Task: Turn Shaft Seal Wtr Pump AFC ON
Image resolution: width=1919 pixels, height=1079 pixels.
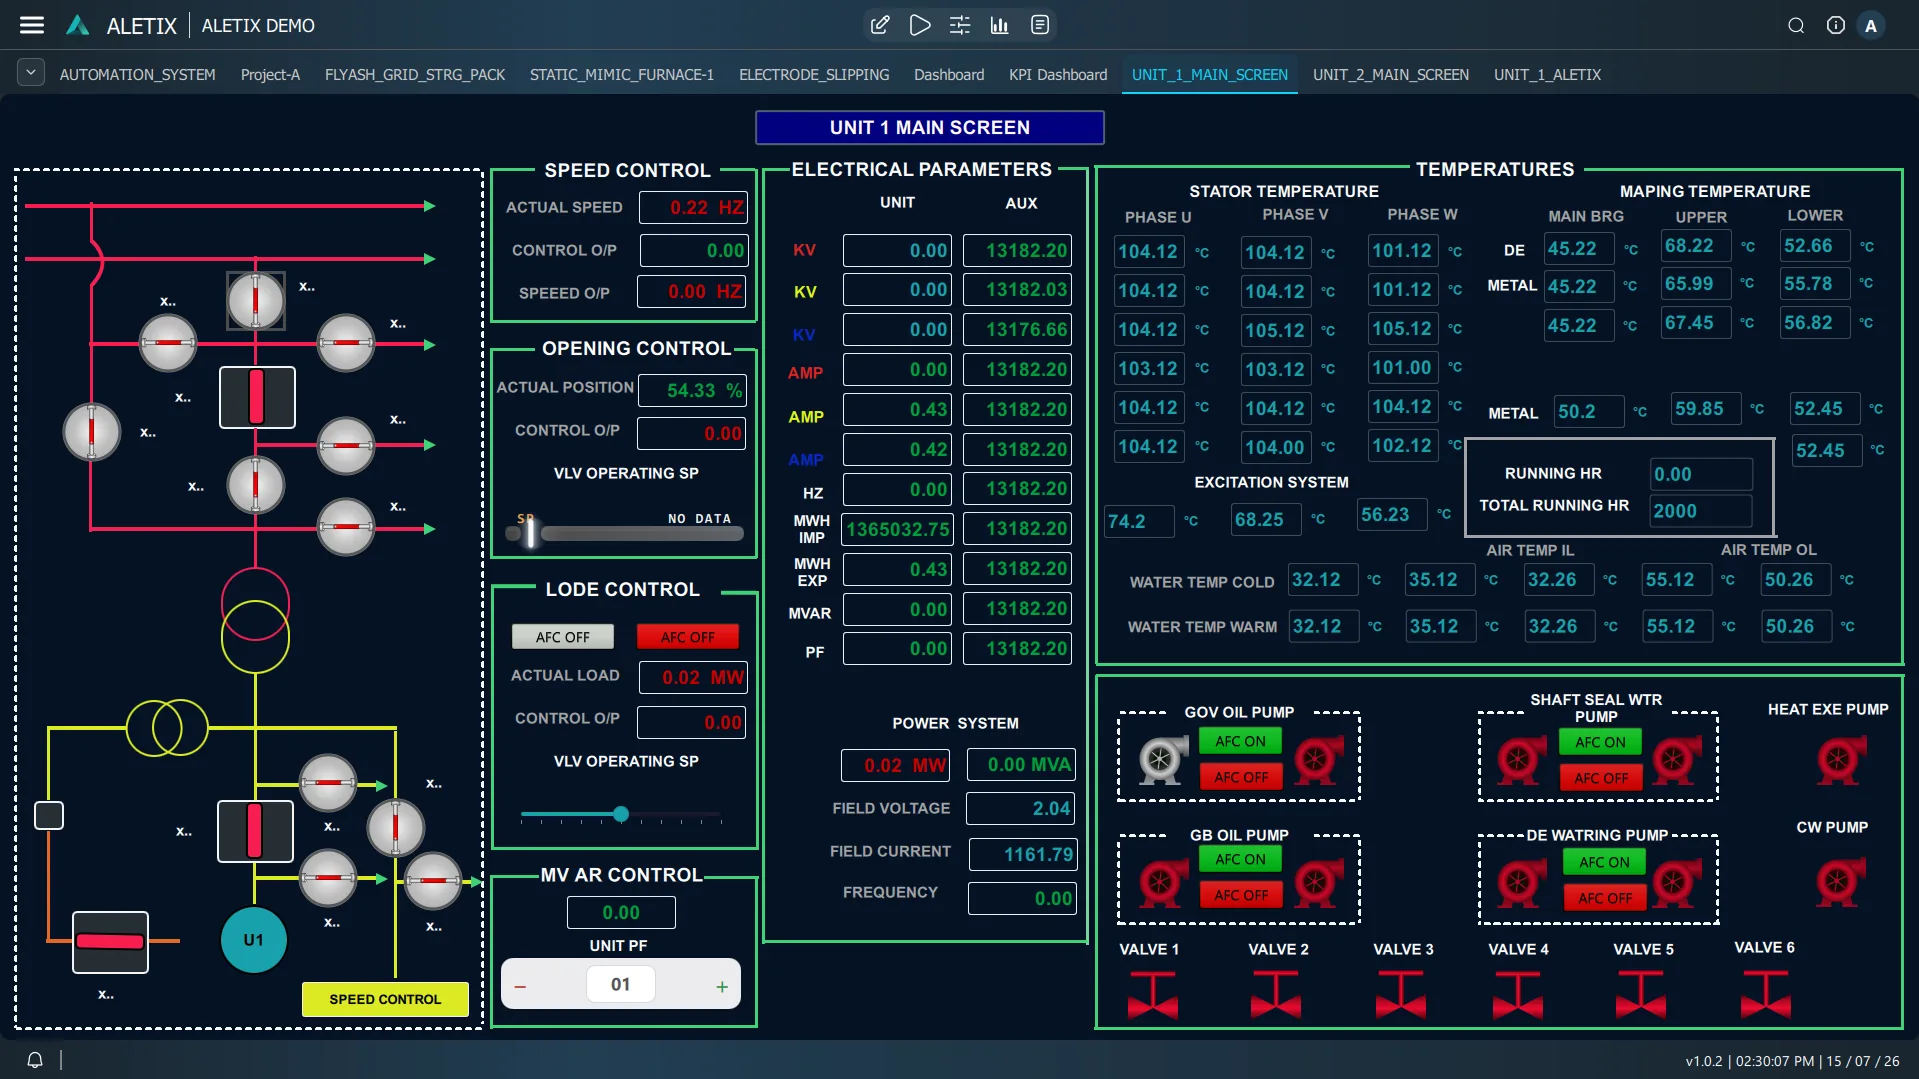Action: tap(1600, 742)
